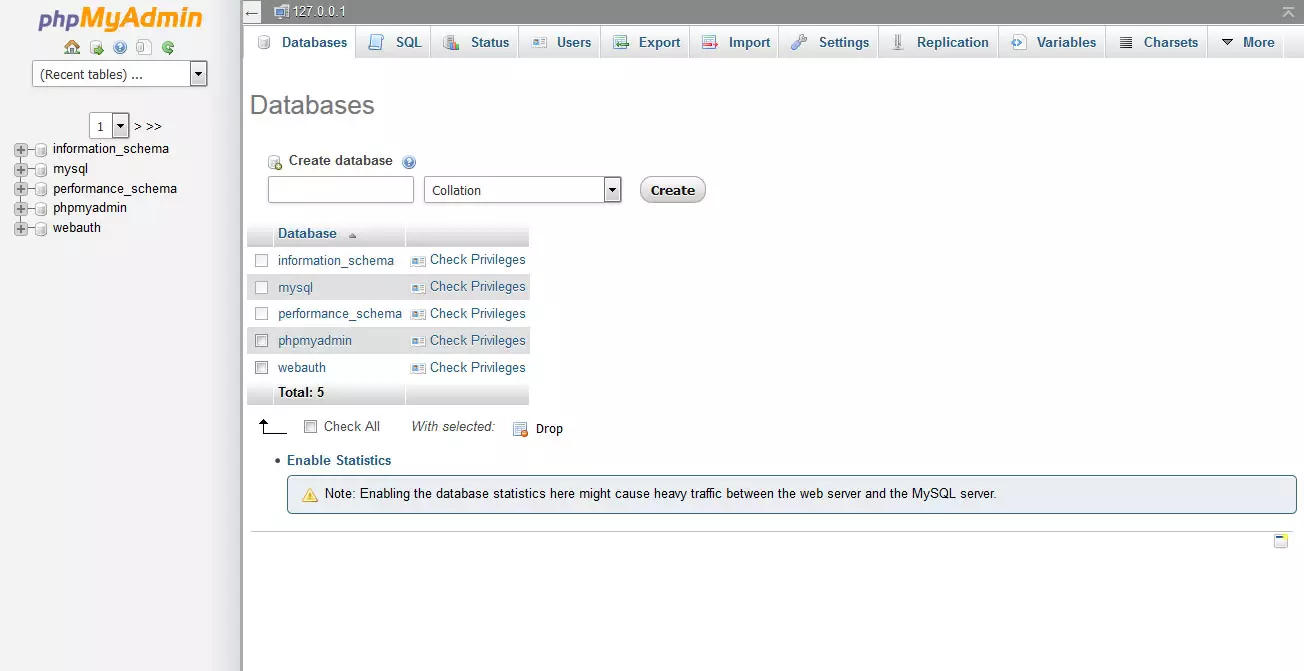Open the Export tab

[646, 42]
